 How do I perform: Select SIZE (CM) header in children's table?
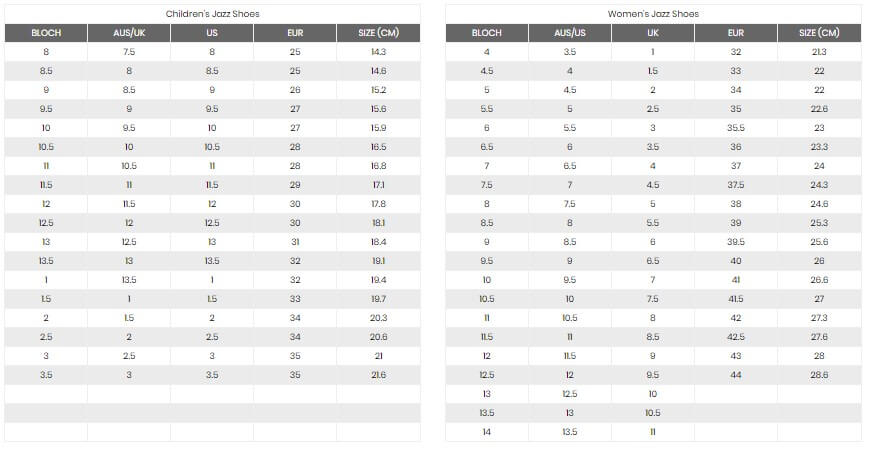tap(379, 33)
